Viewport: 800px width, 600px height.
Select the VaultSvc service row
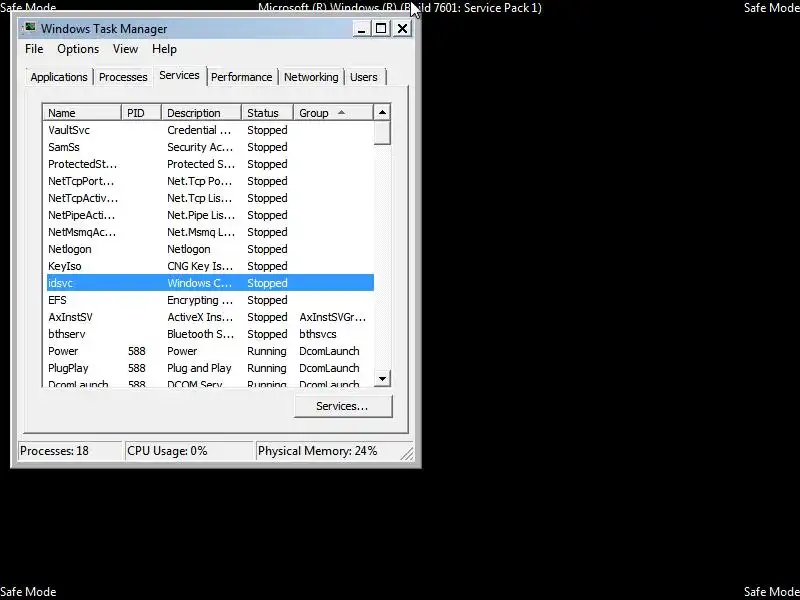(x=210, y=130)
